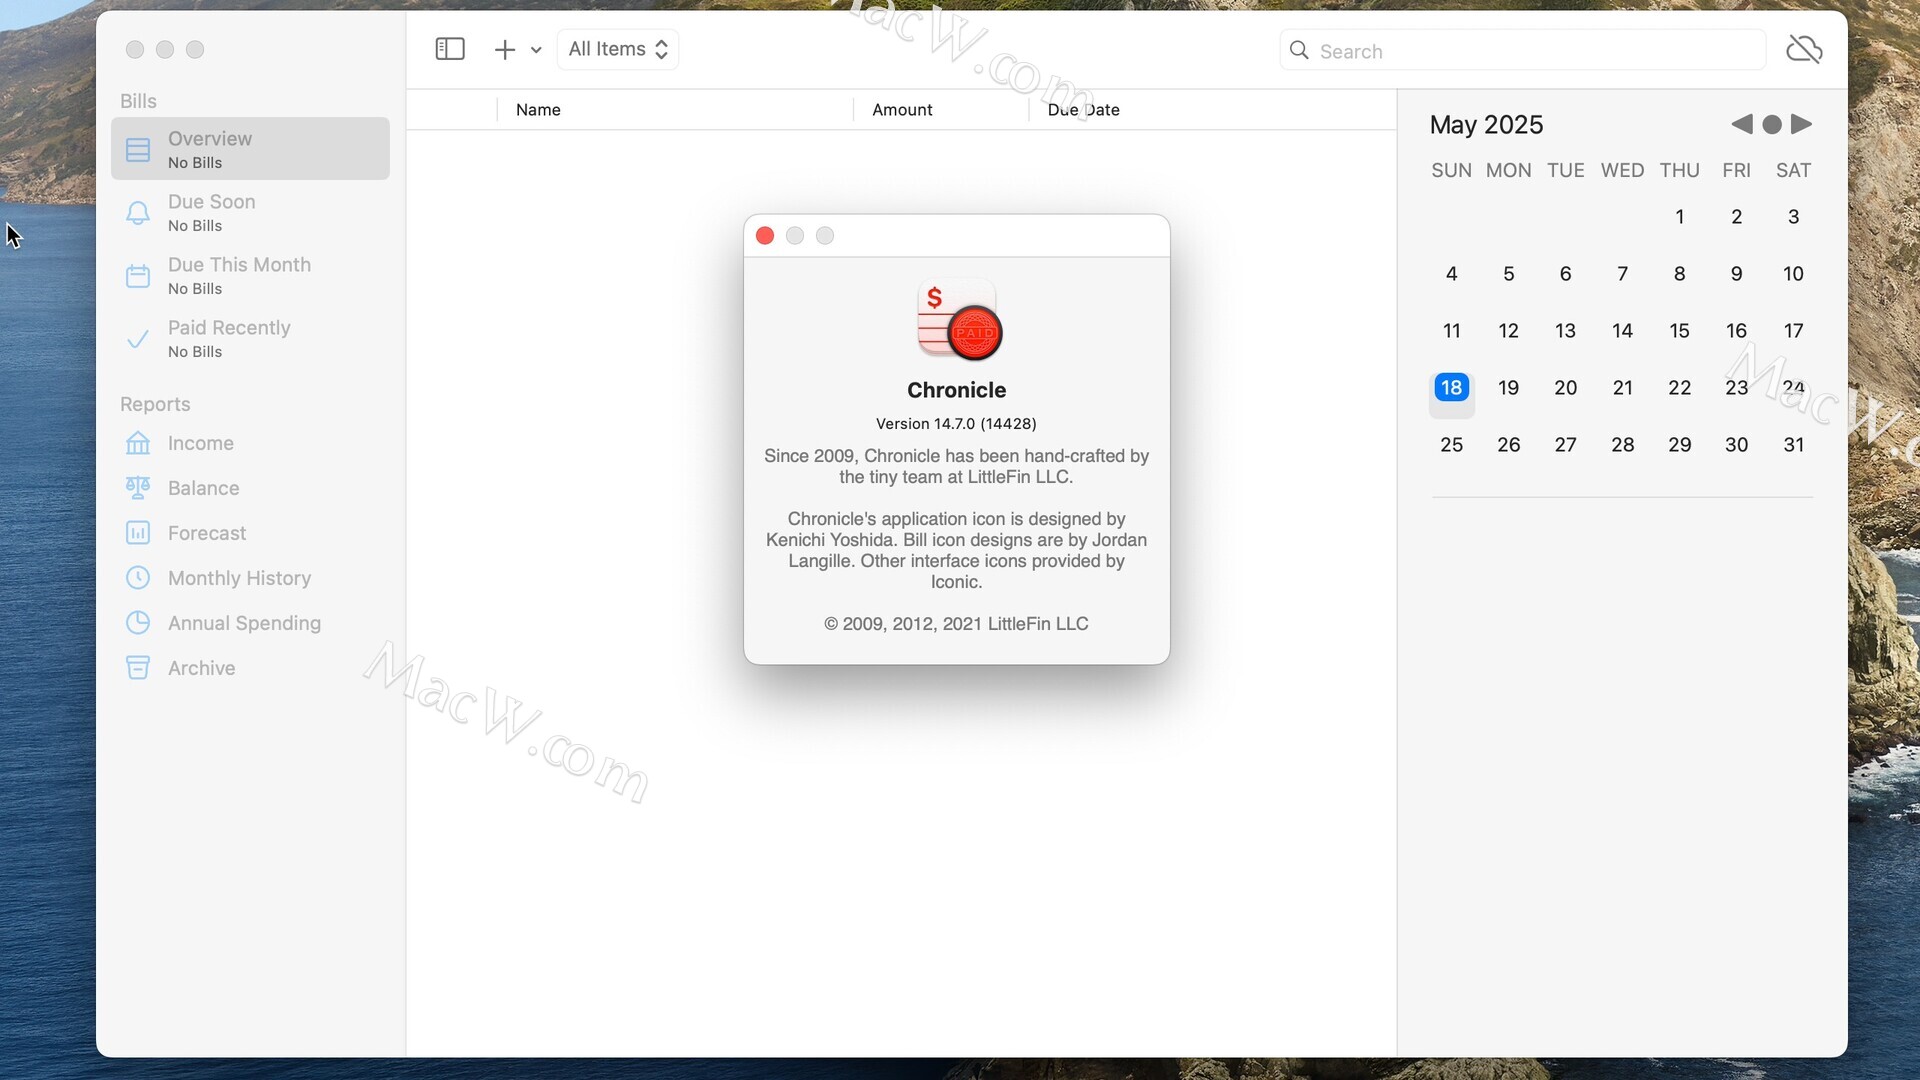Focus the Search field

coord(1523,50)
